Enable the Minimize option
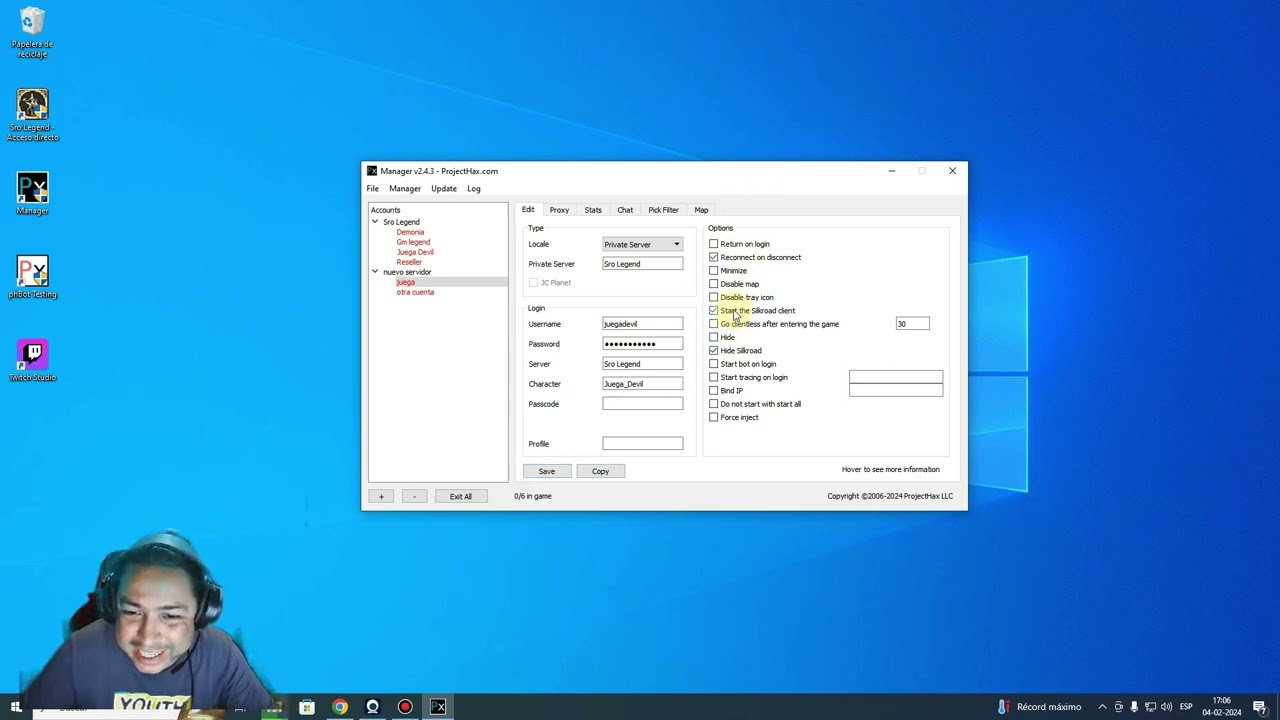This screenshot has width=1280, height=720. tap(713, 271)
